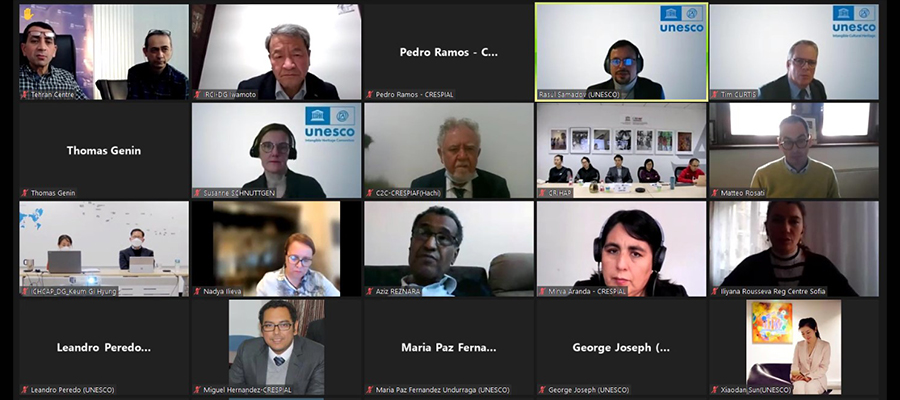The width and height of the screenshot is (900, 400).
Task: Click muted mic icon beside Matteo Rosati
Action: tap(715, 193)
